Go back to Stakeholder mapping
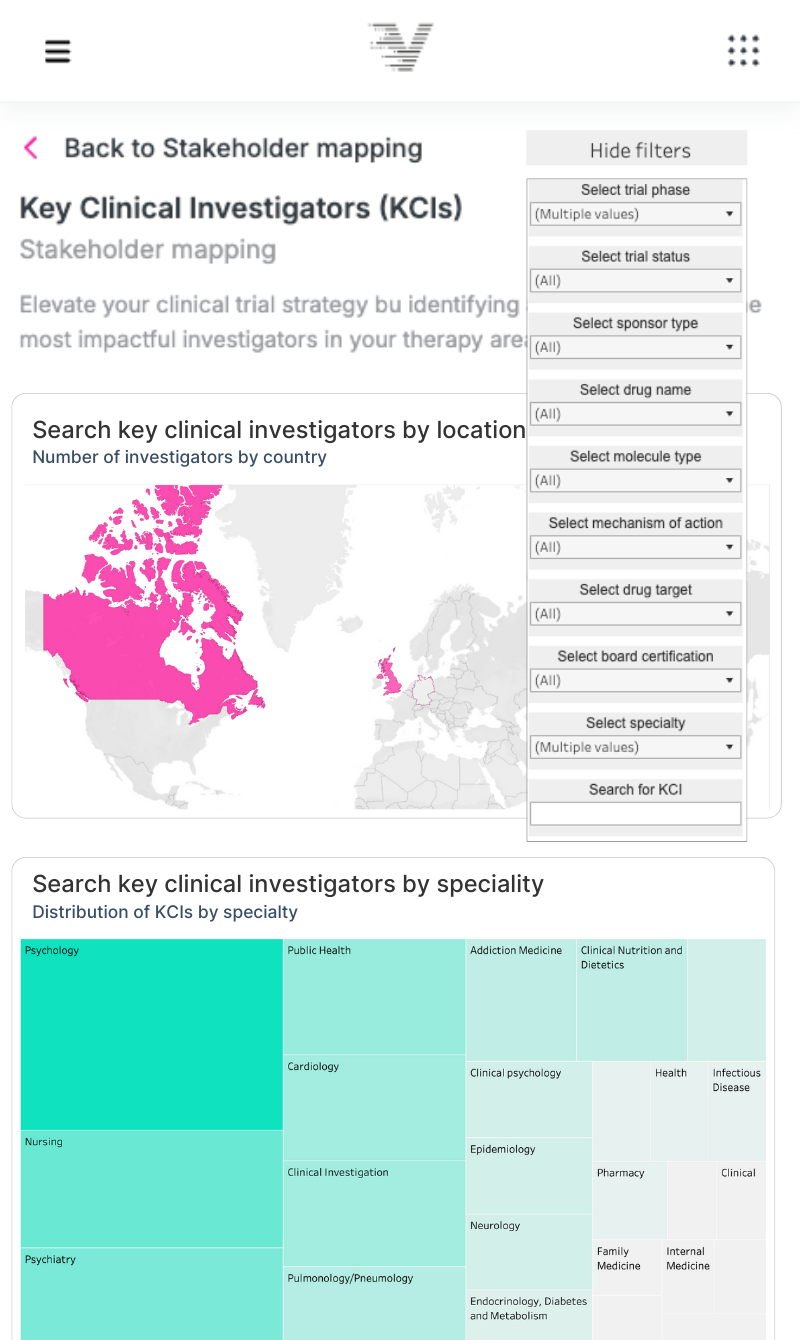 (x=243, y=148)
